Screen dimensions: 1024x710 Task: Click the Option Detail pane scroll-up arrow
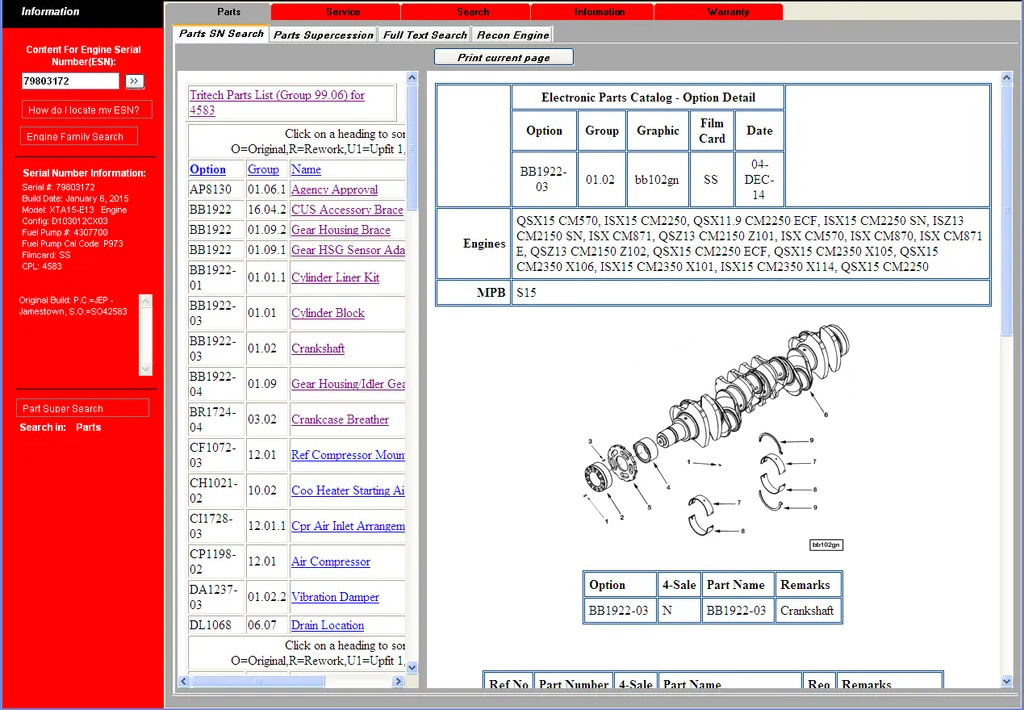coord(1006,78)
